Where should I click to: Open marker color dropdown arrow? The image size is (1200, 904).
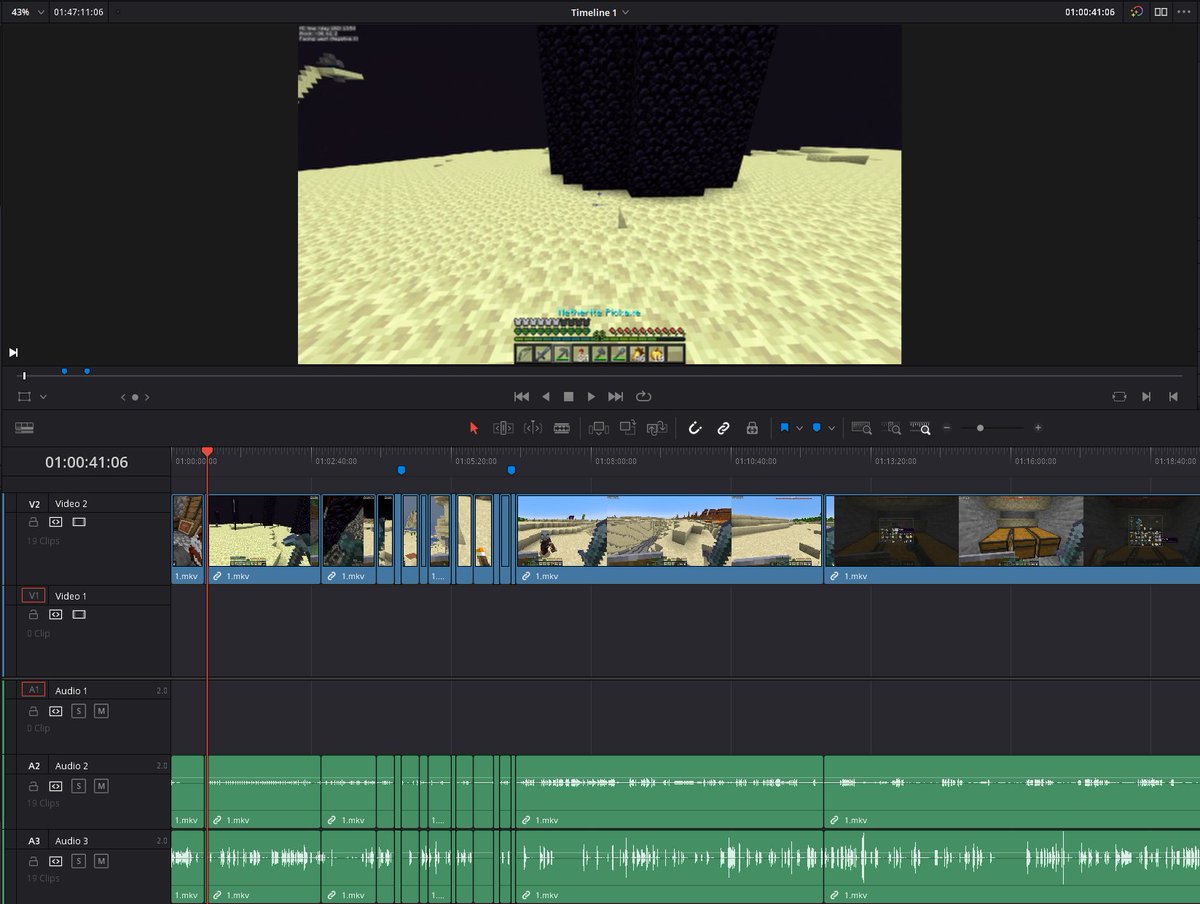click(x=831, y=428)
